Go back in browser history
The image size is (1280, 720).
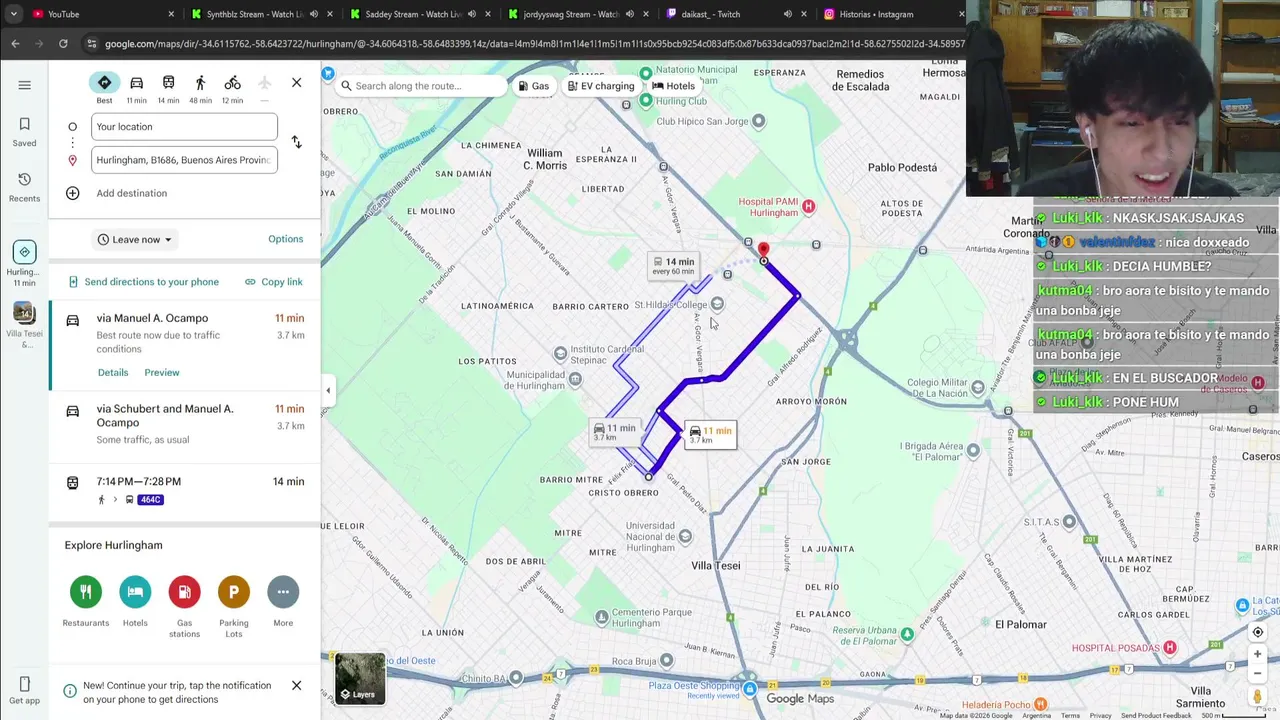tap(15, 44)
